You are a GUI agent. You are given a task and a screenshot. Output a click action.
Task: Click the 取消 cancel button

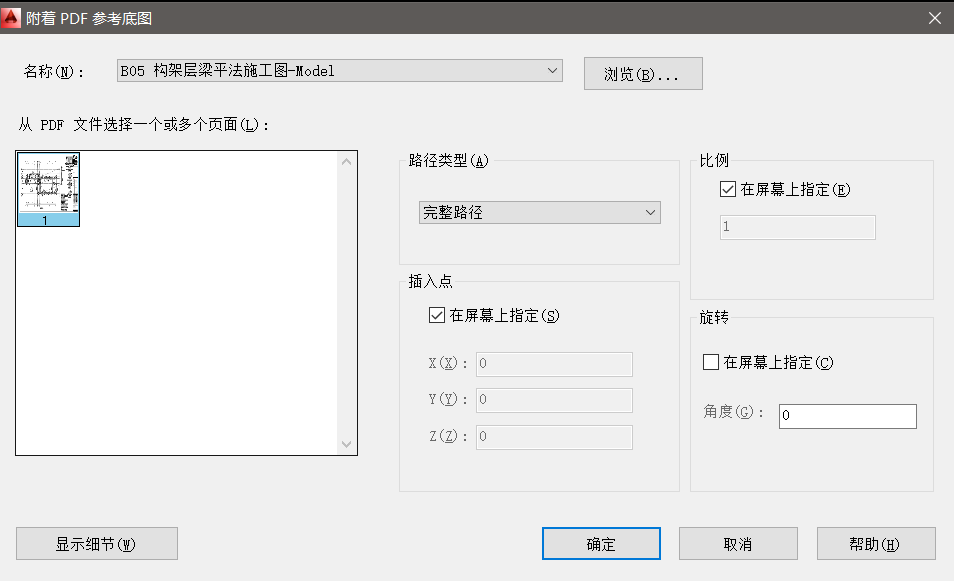click(x=737, y=544)
